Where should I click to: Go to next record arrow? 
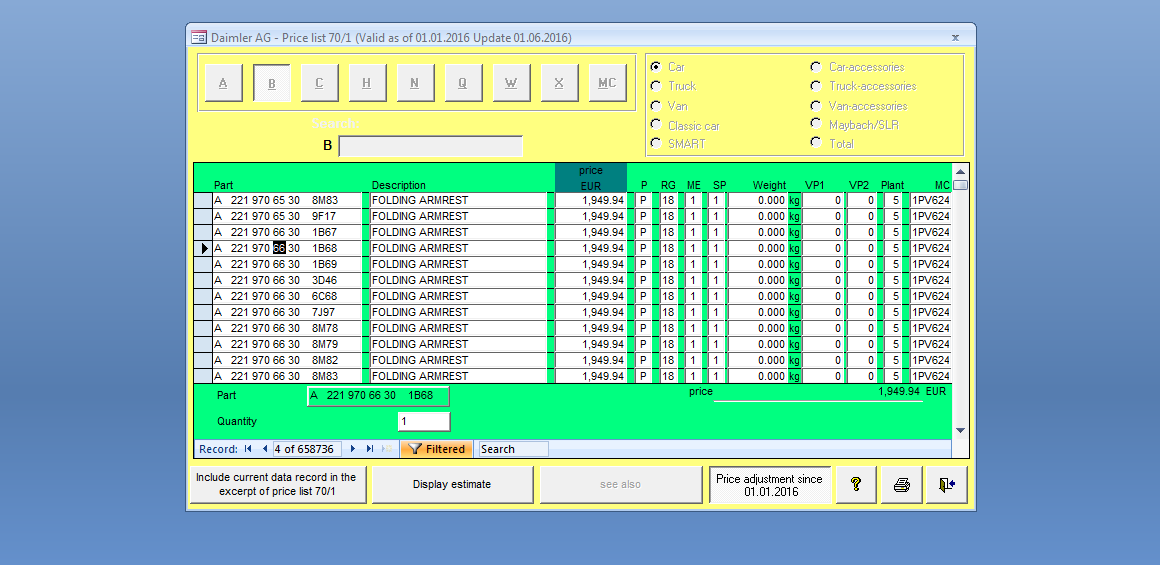[353, 449]
